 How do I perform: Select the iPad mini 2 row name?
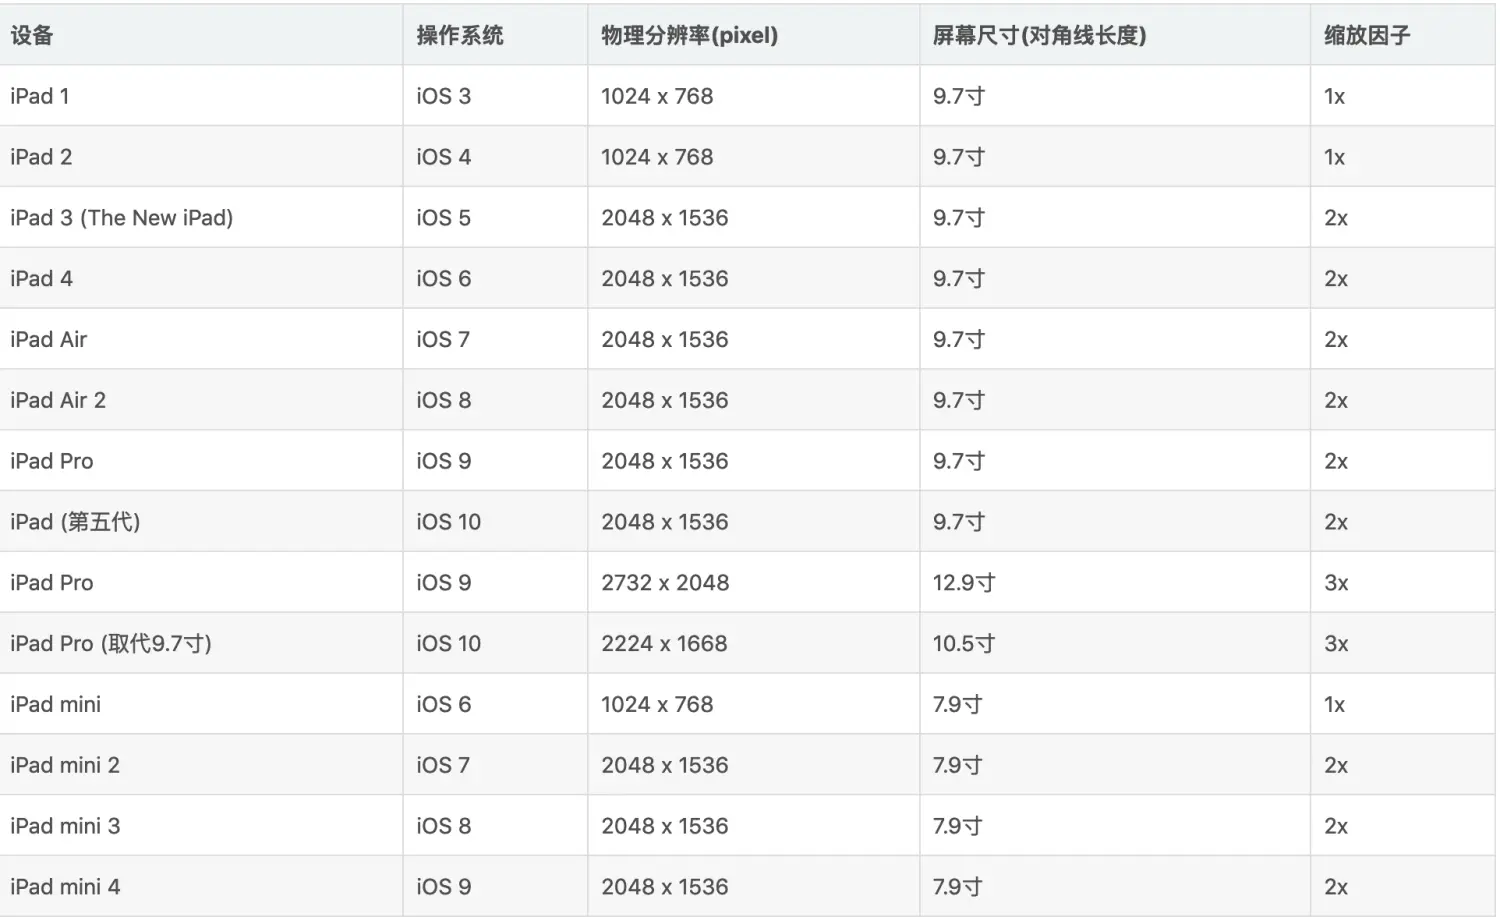point(65,766)
